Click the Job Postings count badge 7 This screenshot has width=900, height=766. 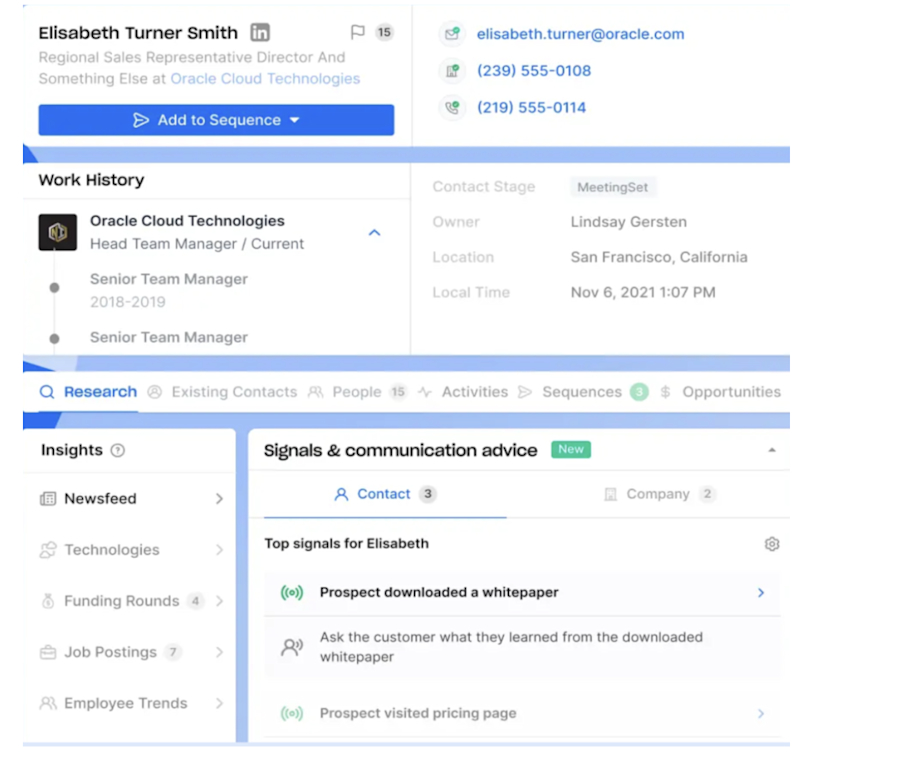coord(172,652)
